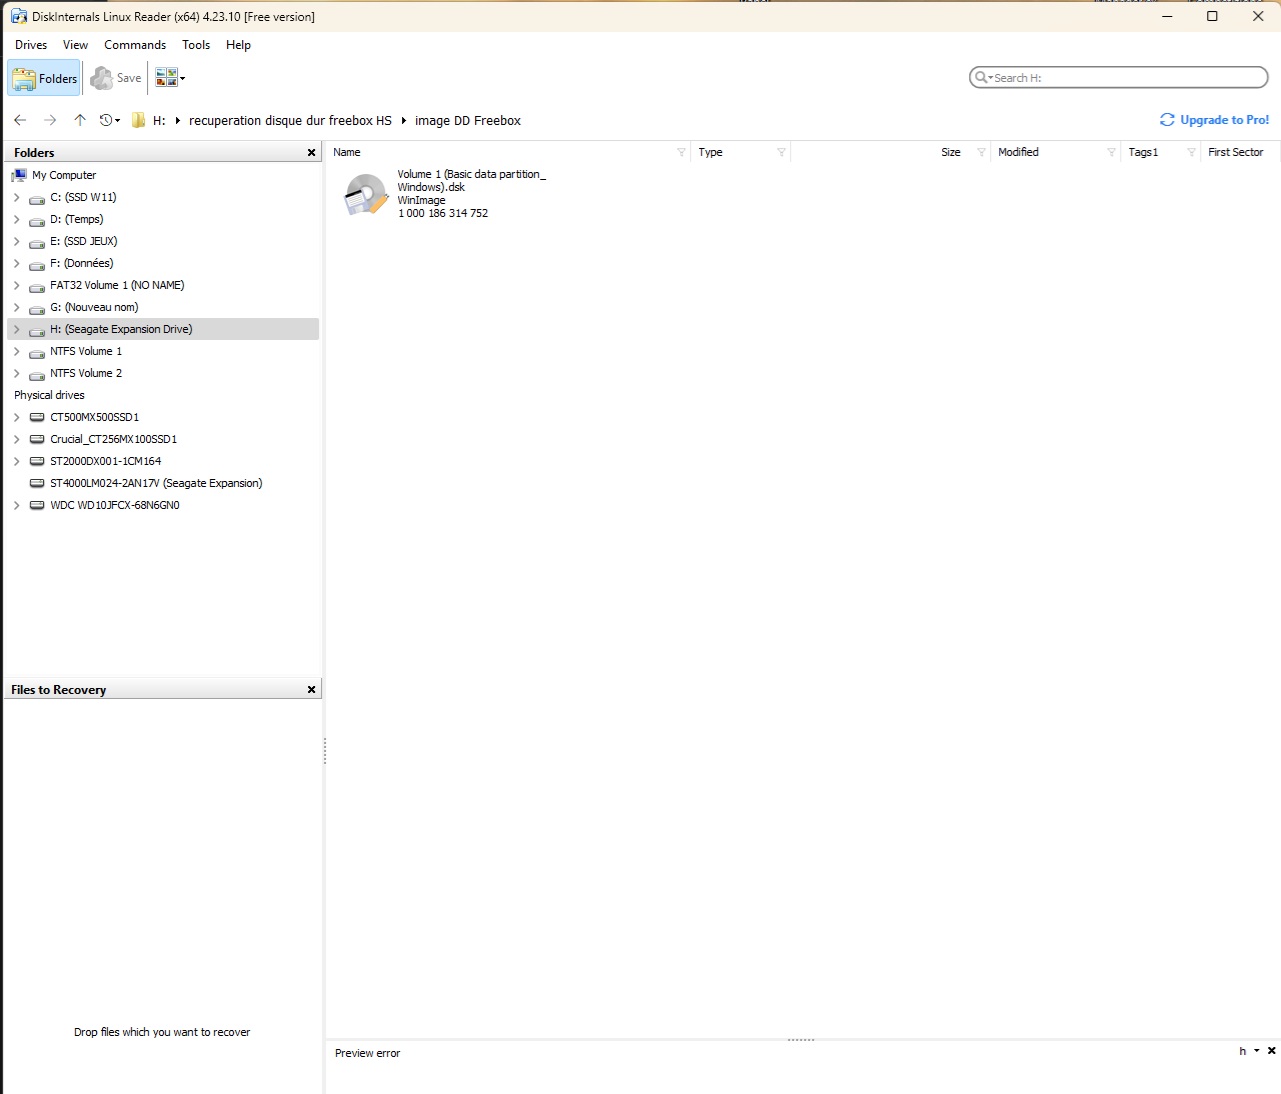Expand the NTFS Volume 1 node
Viewport: 1281px width, 1094px height.
point(16,351)
